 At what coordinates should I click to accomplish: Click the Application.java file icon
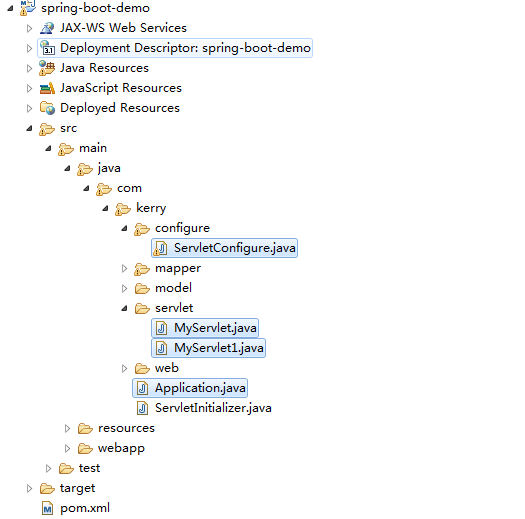pos(143,388)
